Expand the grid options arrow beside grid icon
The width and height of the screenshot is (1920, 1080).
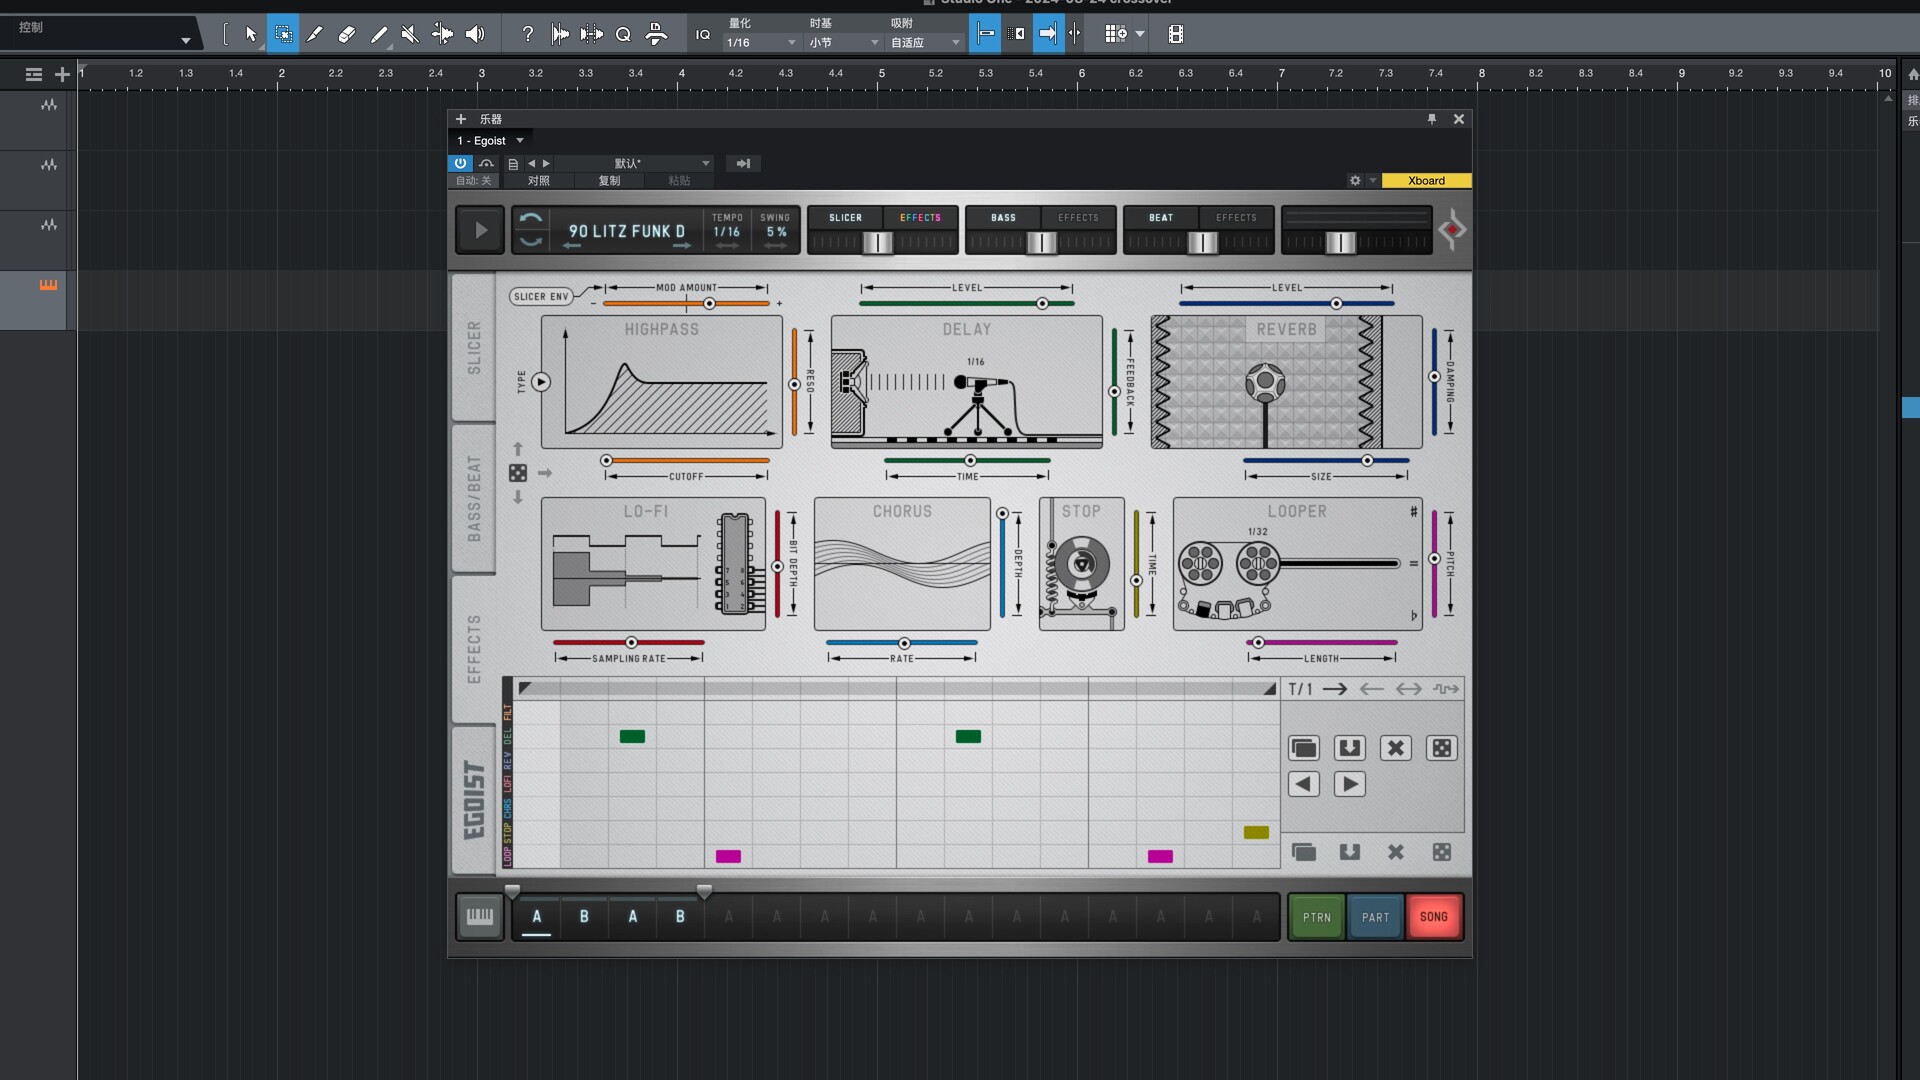[x=1140, y=34]
